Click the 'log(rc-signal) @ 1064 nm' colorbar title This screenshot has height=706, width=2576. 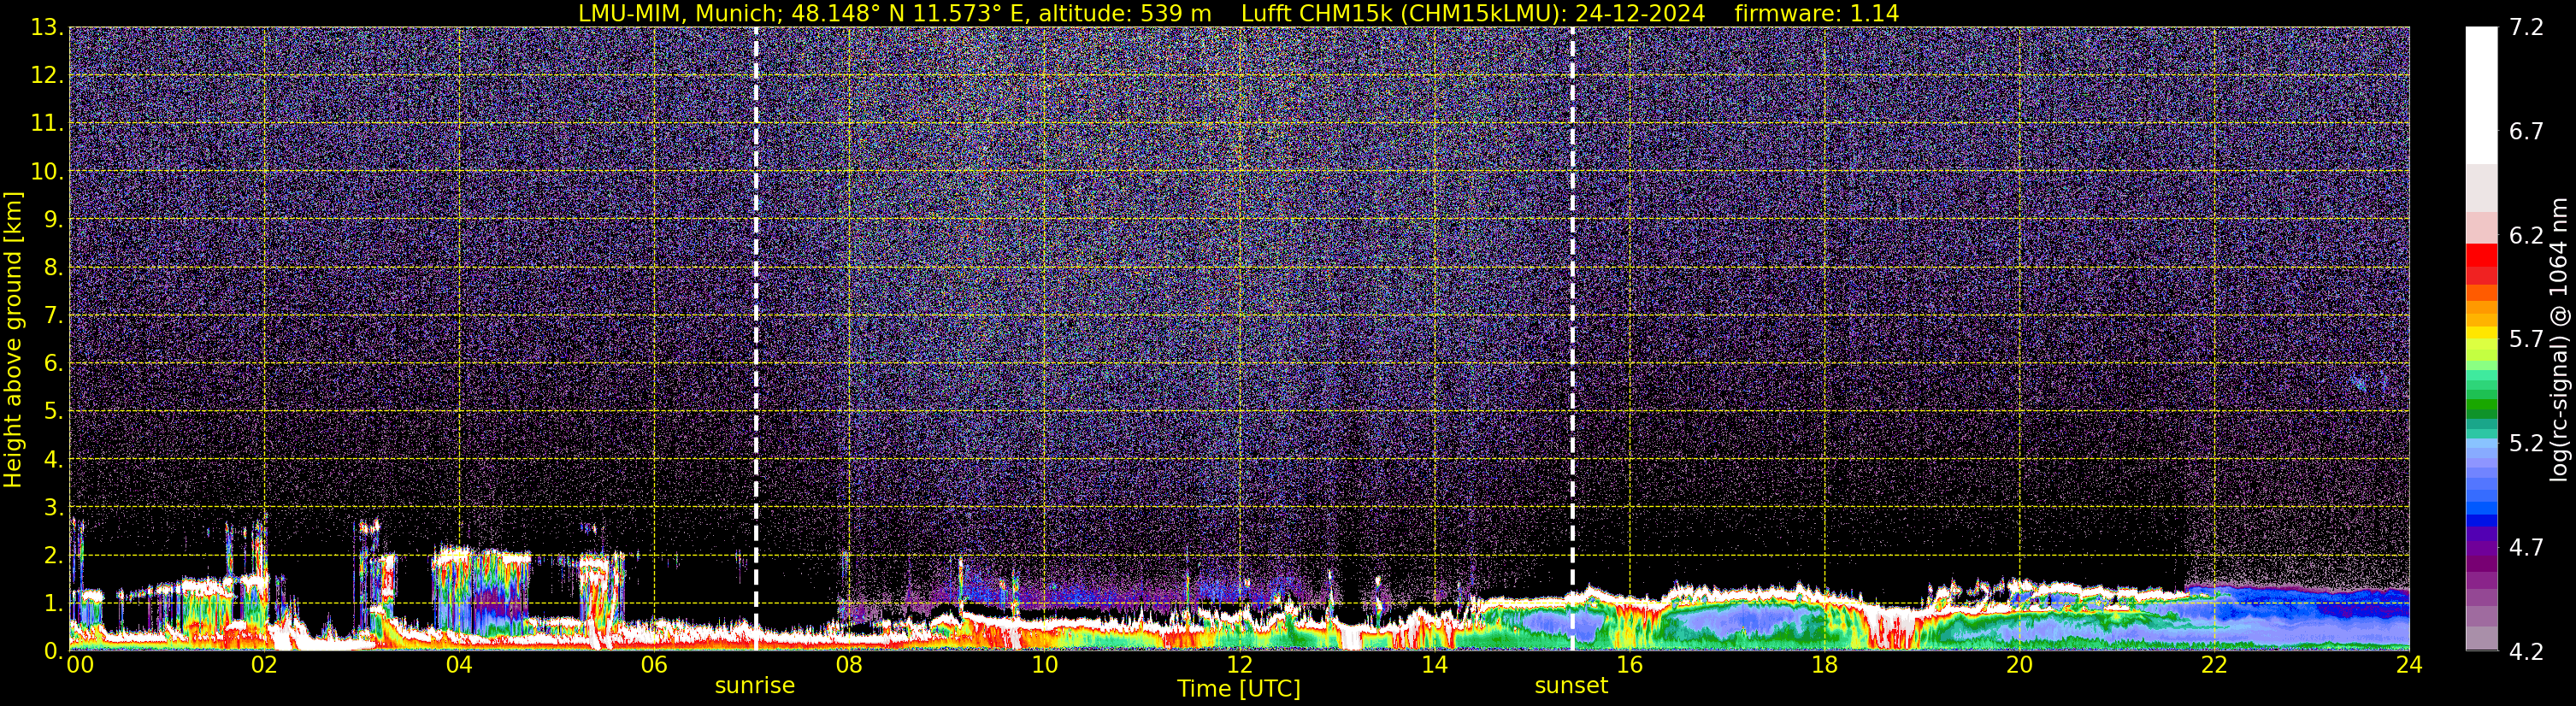point(2559,339)
